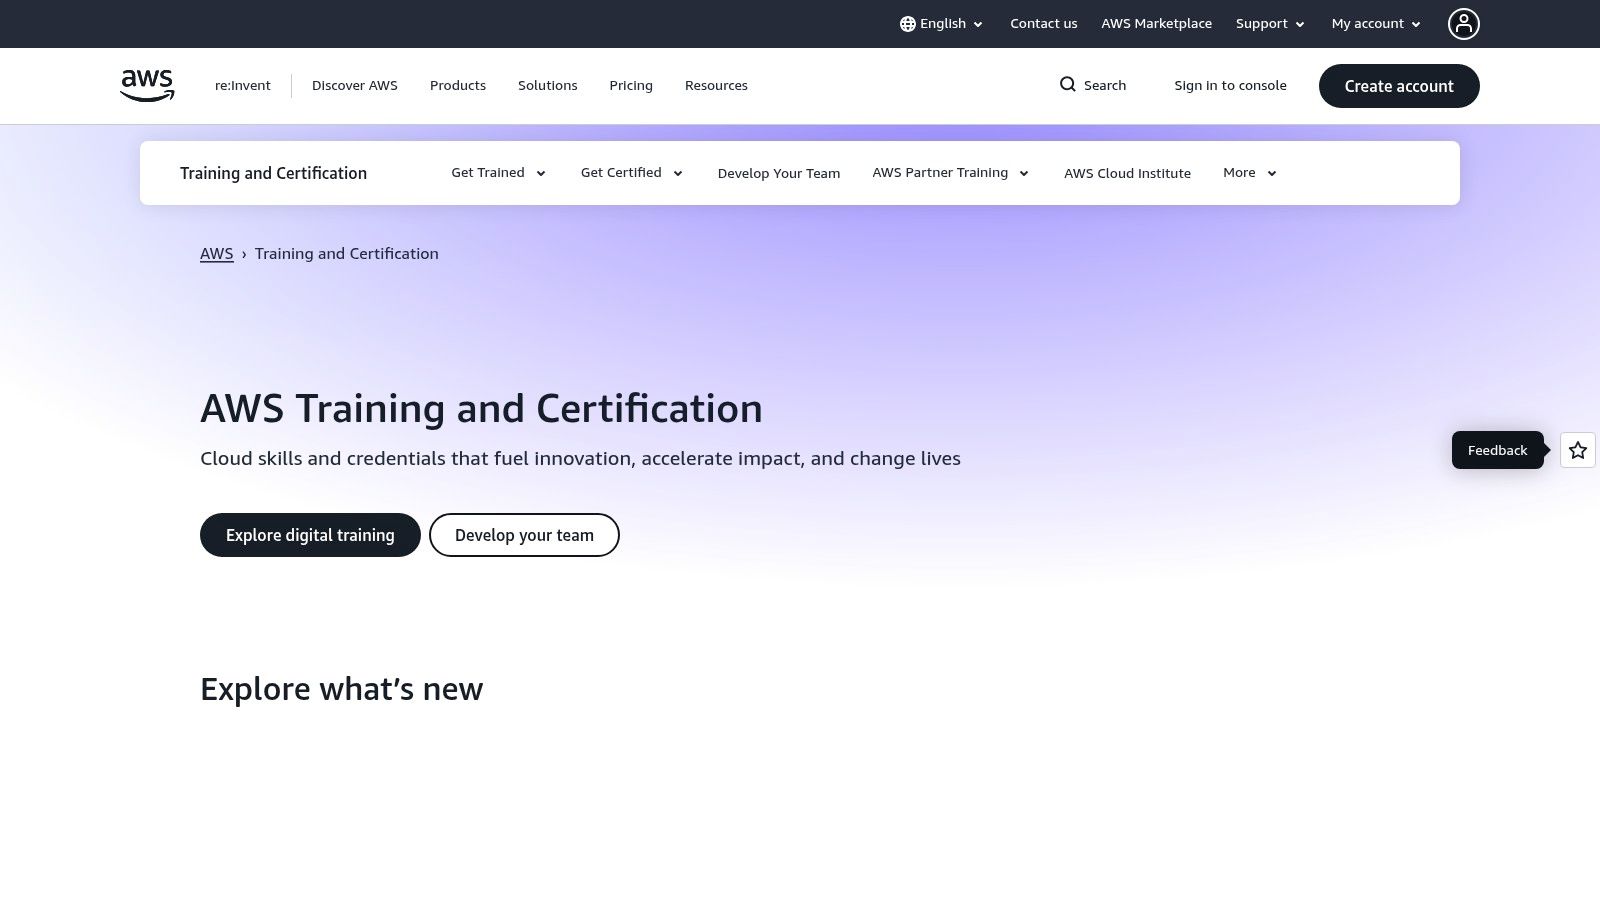This screenshot has width=1600, height=900.
Task: Open the Get Trained dropdown
Action: pos(497,172)
